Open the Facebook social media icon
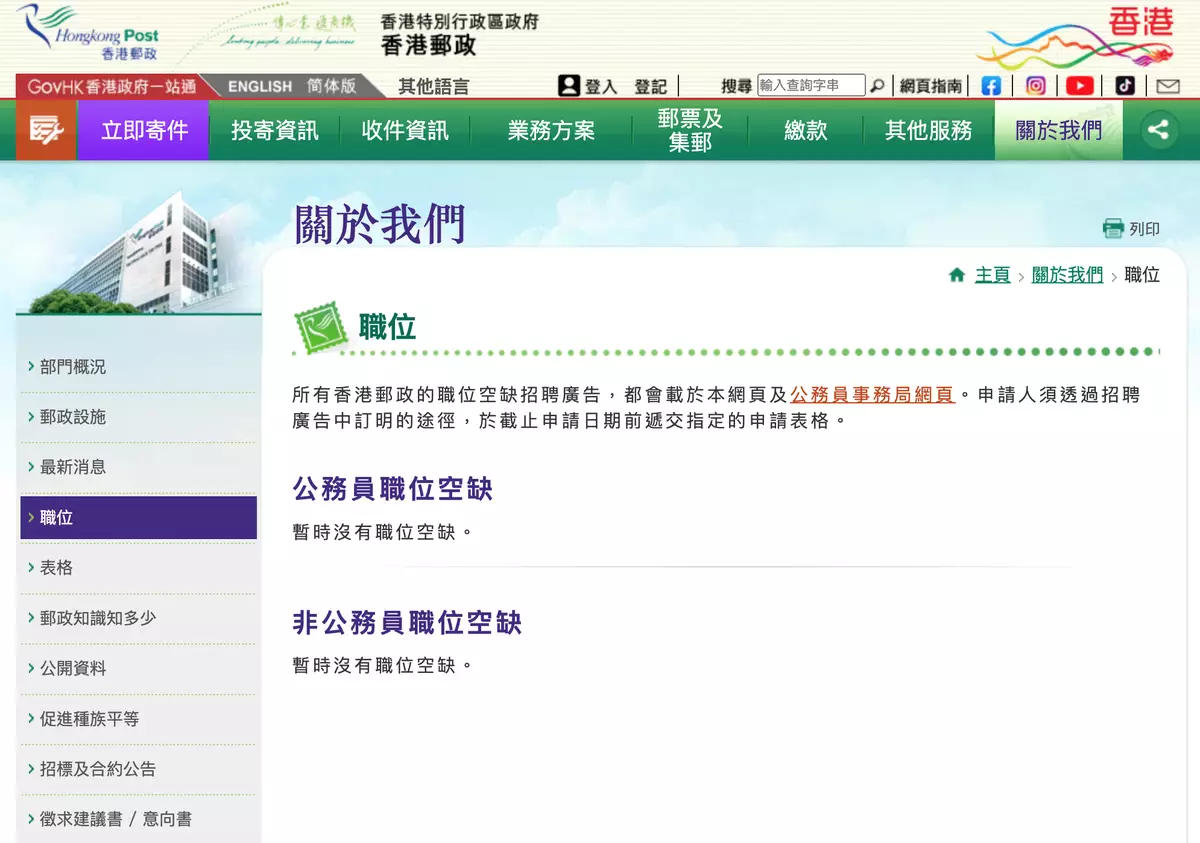This screenshot has width=1200, height=843. pyautogui.click(x=991, y=86)
